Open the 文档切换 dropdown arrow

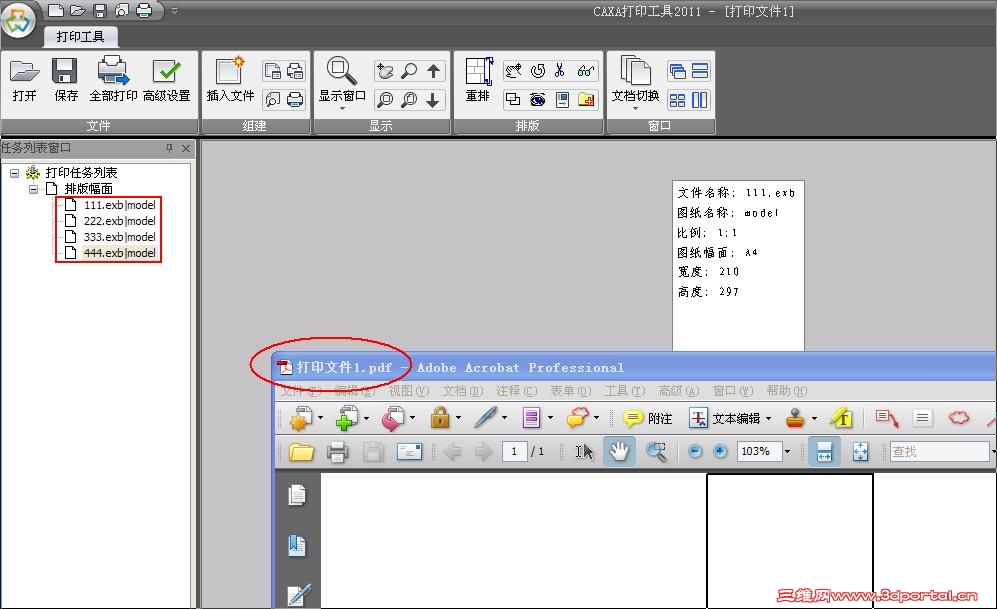pos(635,109)
